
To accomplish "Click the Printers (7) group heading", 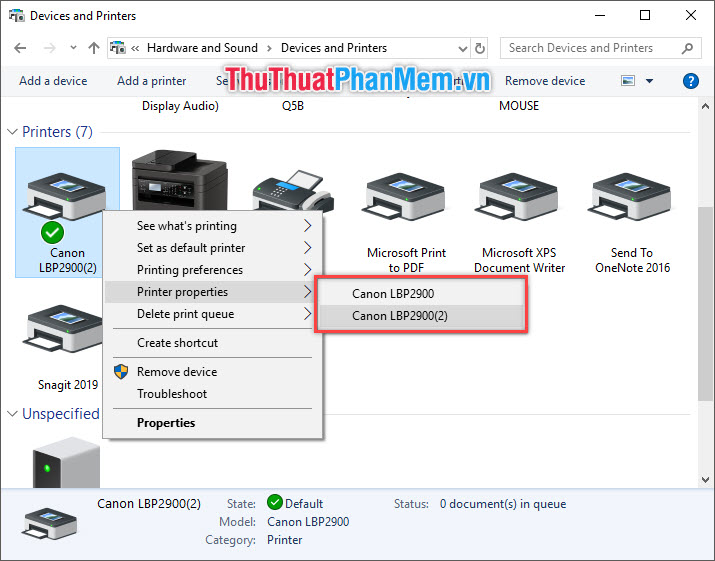I will tap(57, 132).
